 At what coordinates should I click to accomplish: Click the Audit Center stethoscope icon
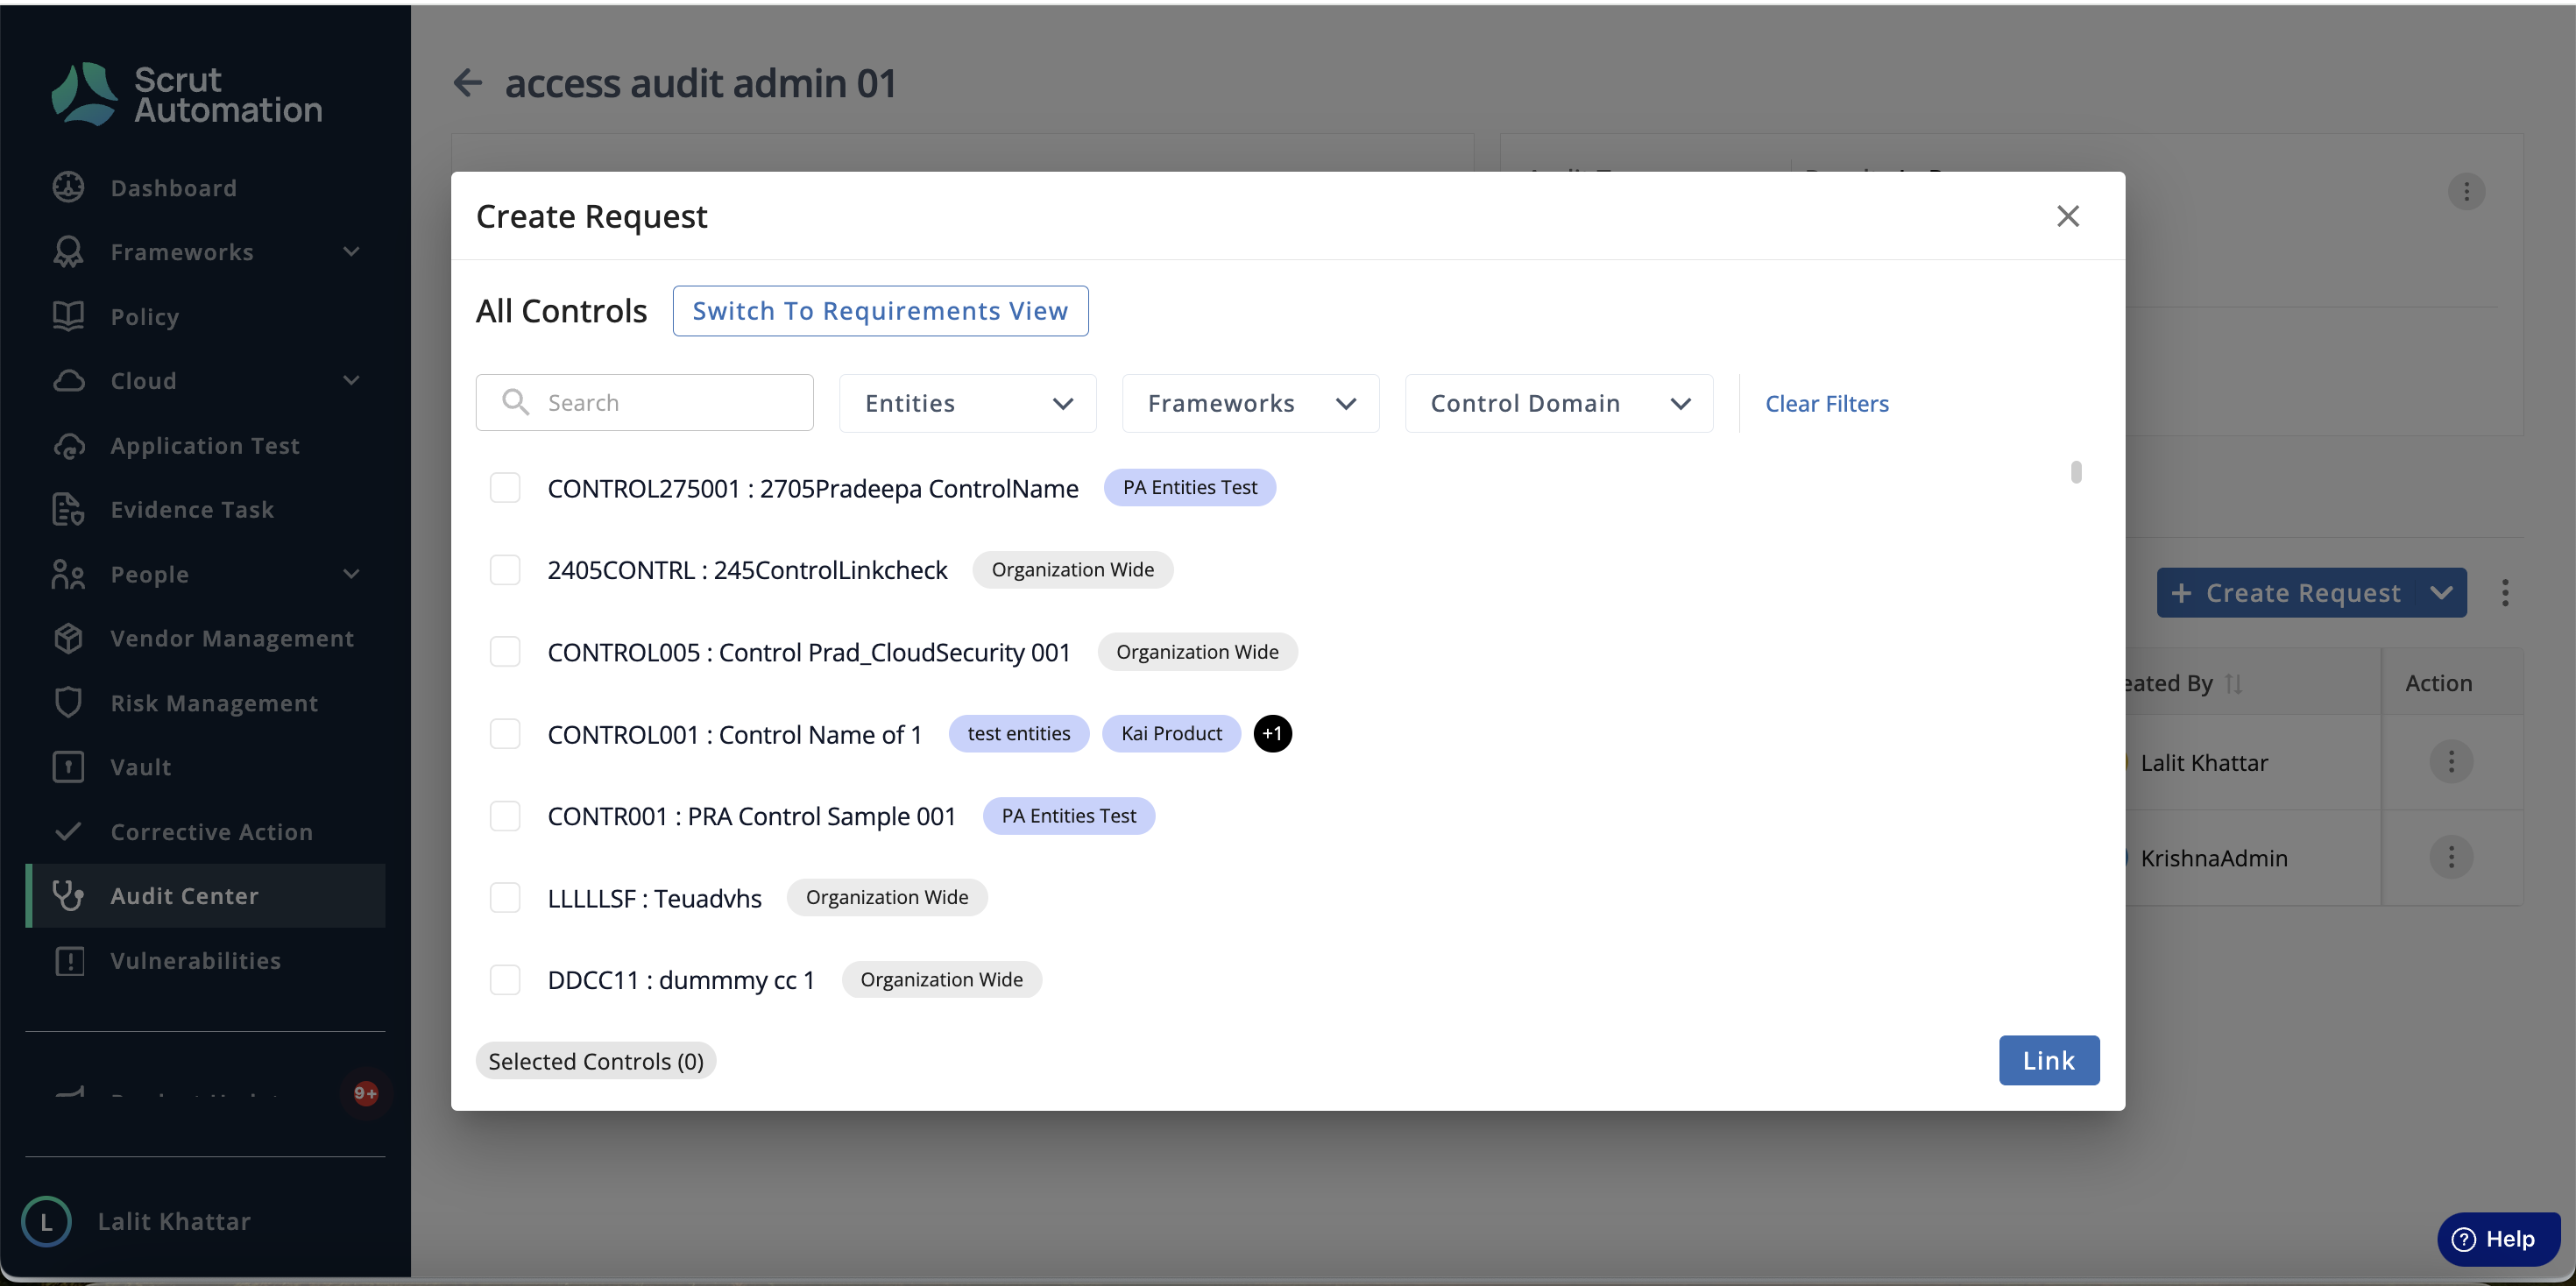tap(68, 896)
